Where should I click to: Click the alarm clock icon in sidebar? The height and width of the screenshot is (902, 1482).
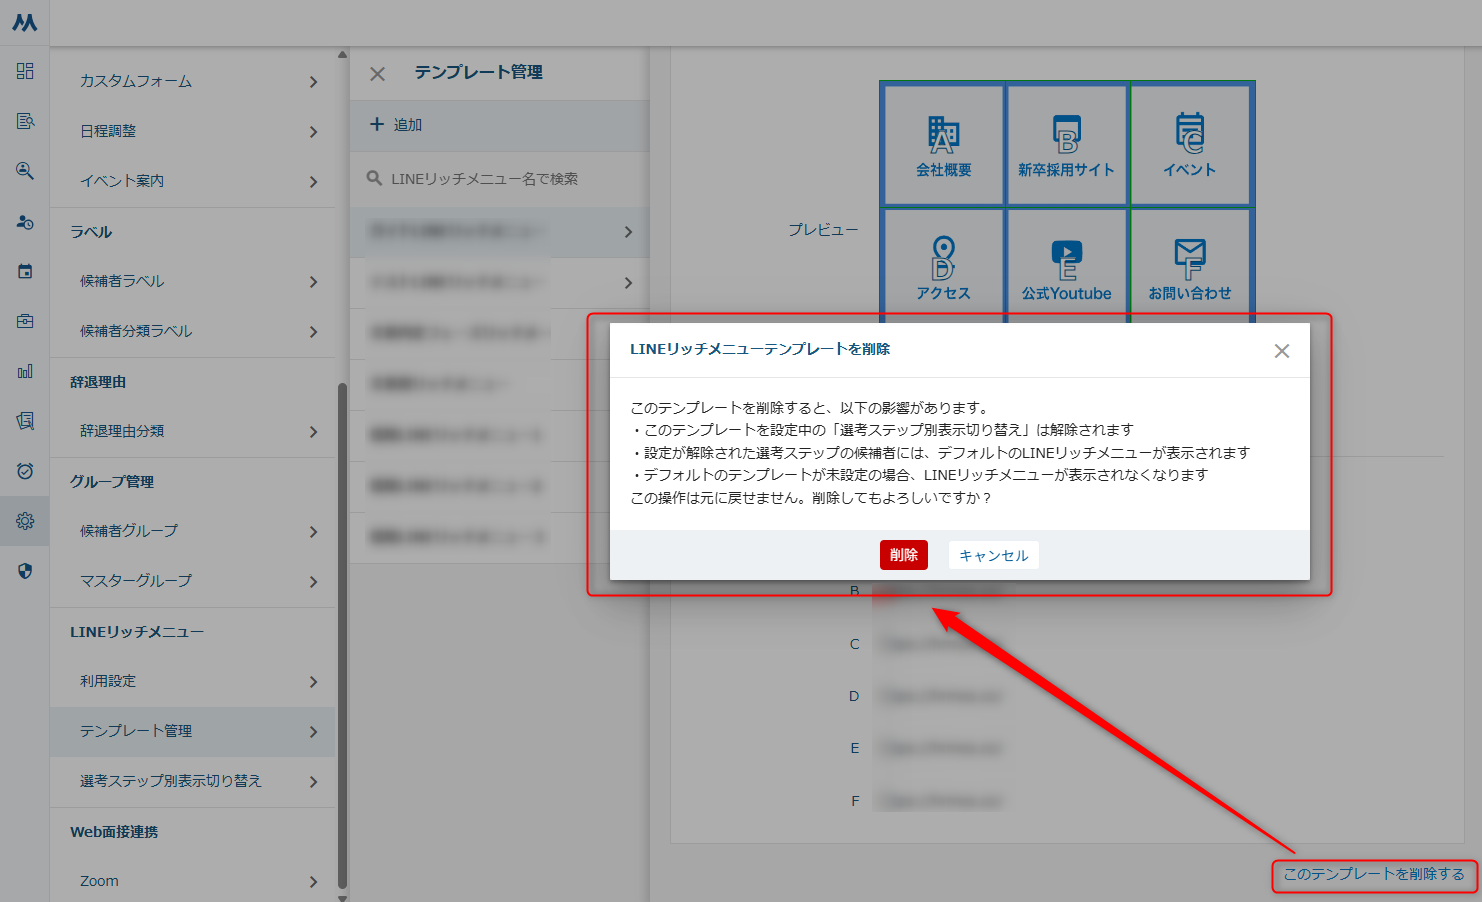point(25,471)
